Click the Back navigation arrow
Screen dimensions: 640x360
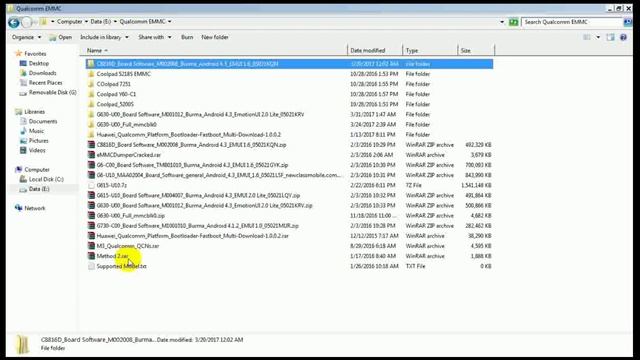point(13,22)
